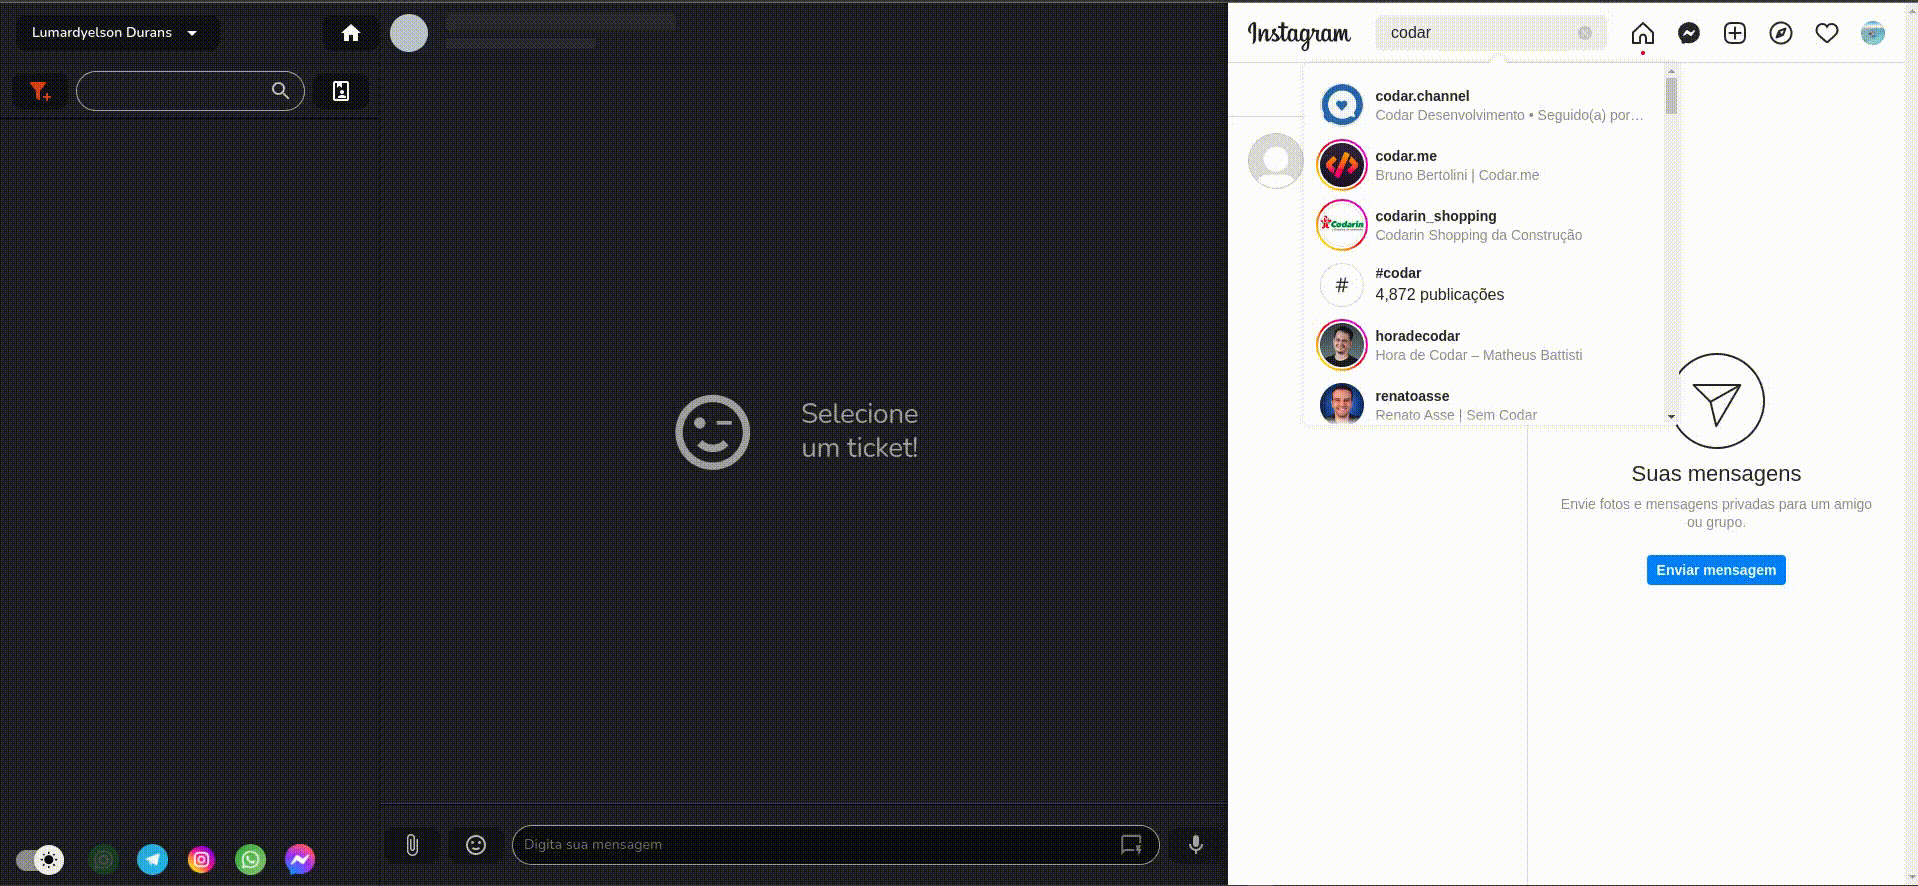The height and width of the screenshot is (886, 1918).
Task: Click the grey avatar in Instagram sidebar
Action: (1276, 160)
